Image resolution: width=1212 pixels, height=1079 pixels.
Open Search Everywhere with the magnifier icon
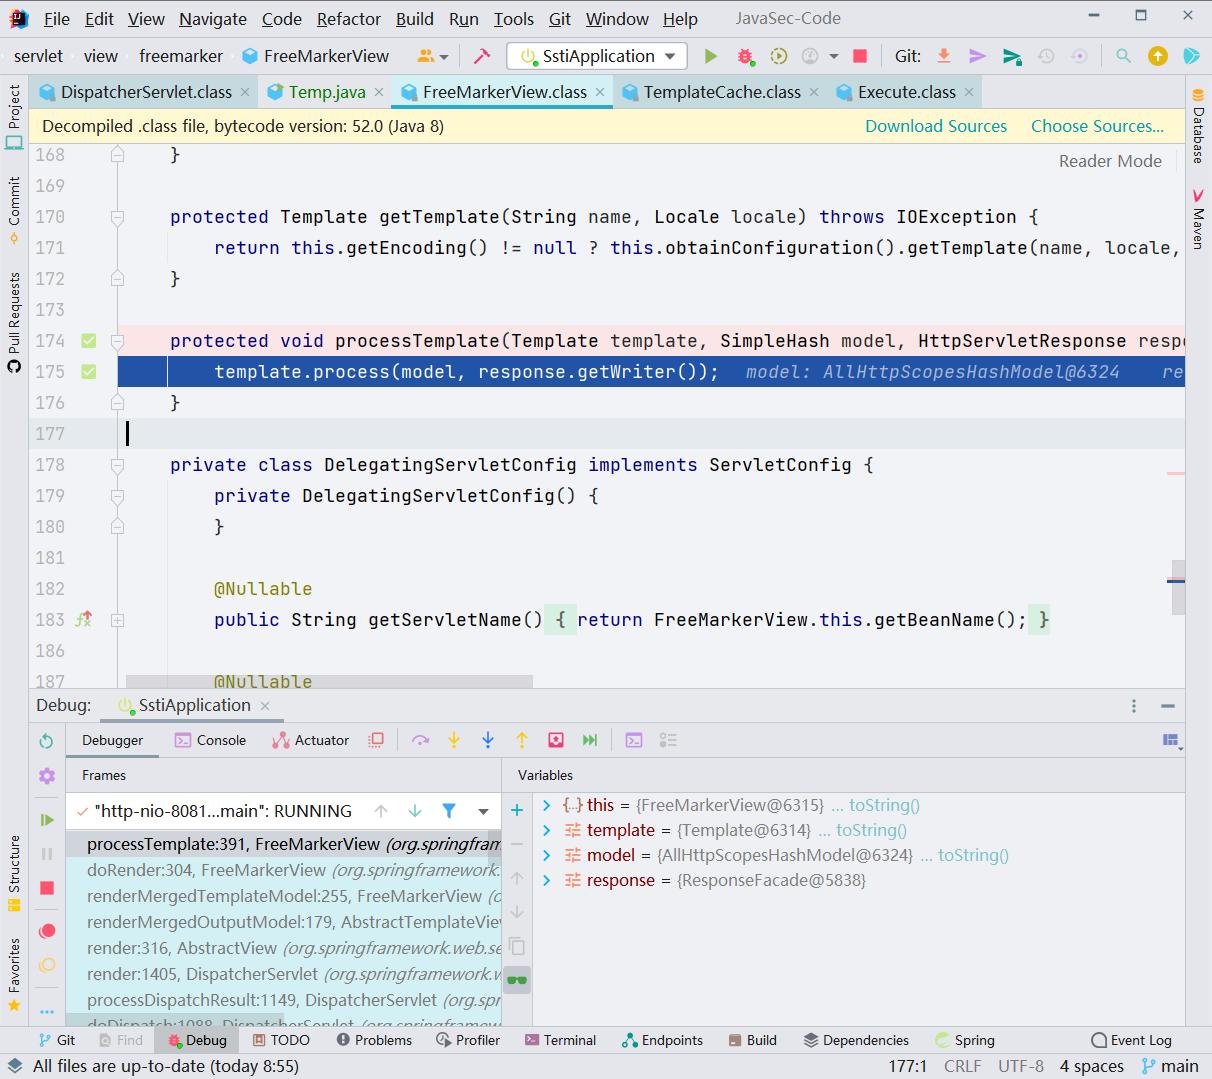[x=1122, y=56]
